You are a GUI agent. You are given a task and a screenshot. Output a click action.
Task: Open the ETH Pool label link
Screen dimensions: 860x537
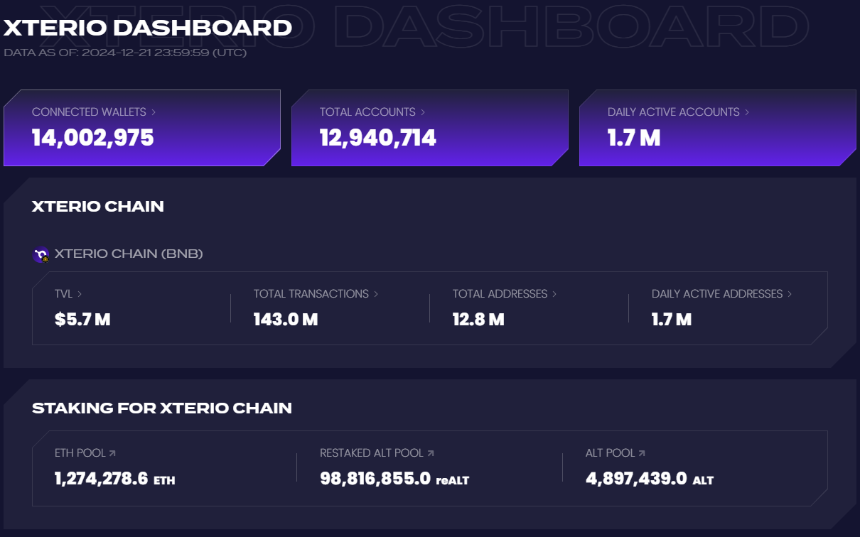[x=80, y=453]
